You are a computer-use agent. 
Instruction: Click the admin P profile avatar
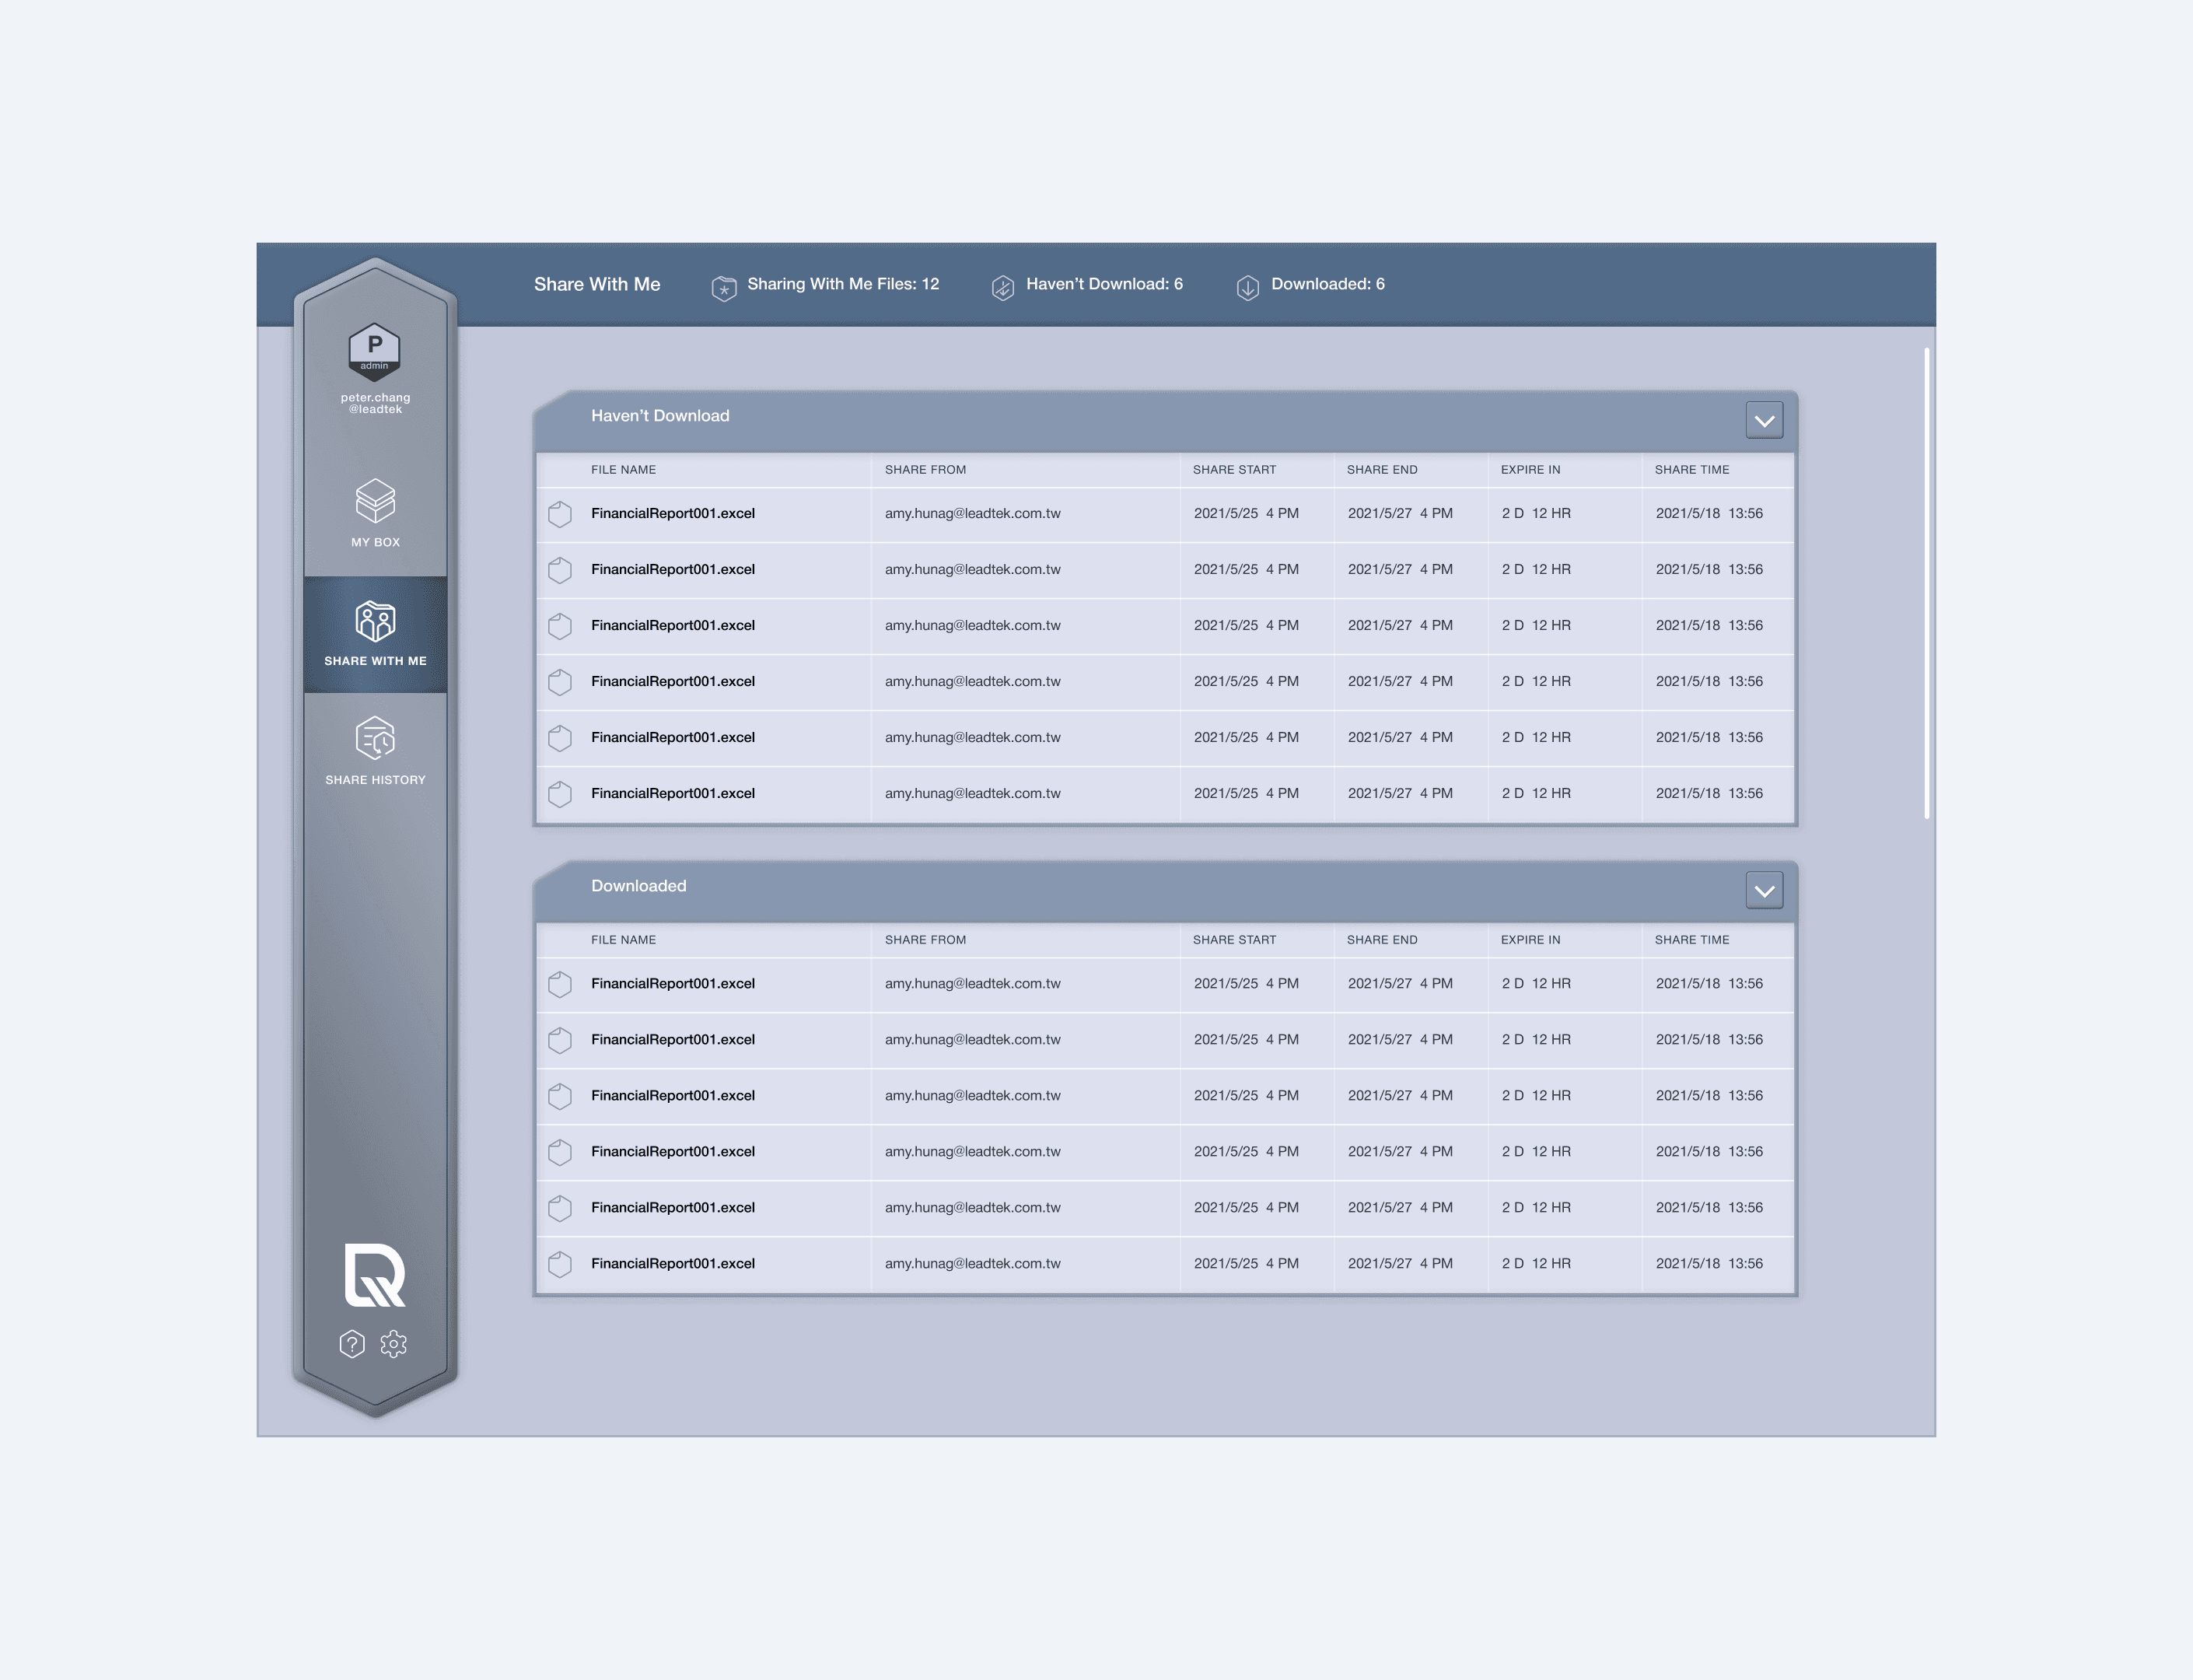click(374, 351)
